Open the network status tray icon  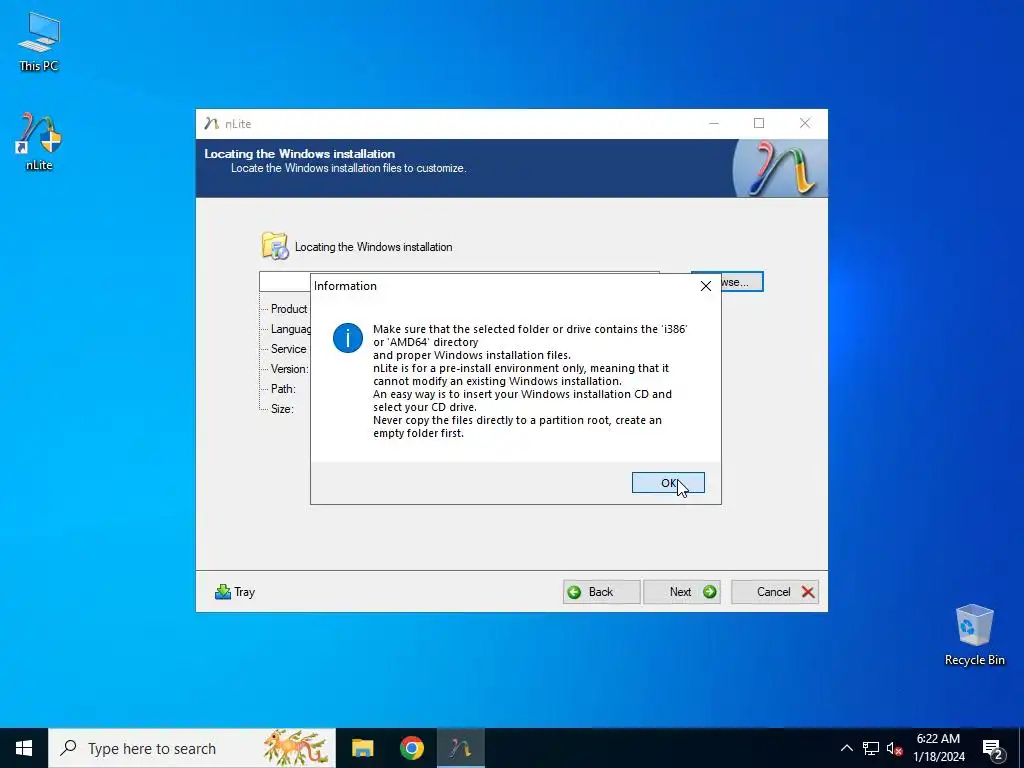tap(871, 748)
